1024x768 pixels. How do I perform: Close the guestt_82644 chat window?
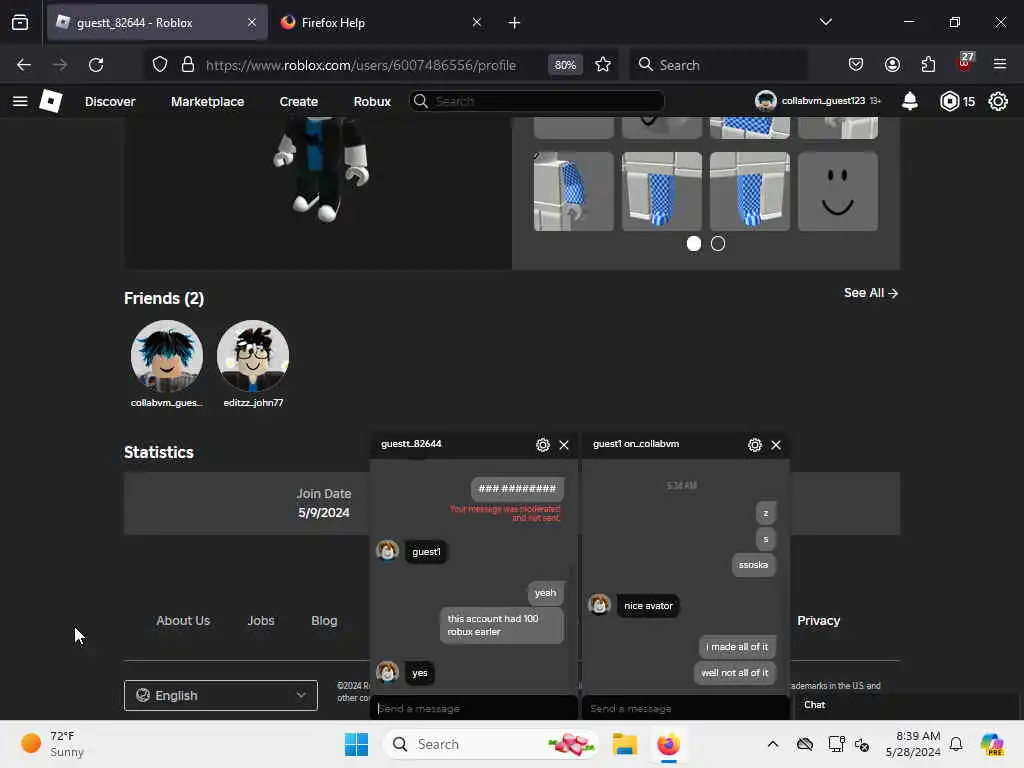pyautogui.click(x=564, y=445)
